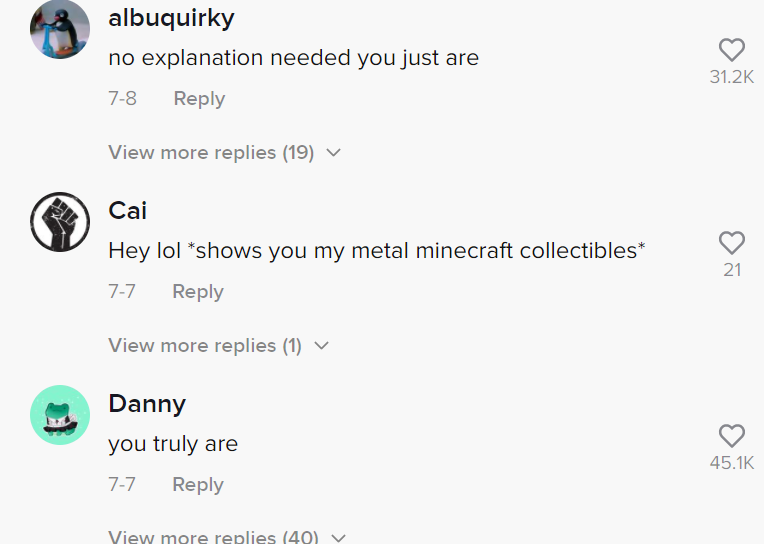The height and width of the screenshot is (544, 764).
Task: Open Cai's profile via the username
Action: point(128,211)
